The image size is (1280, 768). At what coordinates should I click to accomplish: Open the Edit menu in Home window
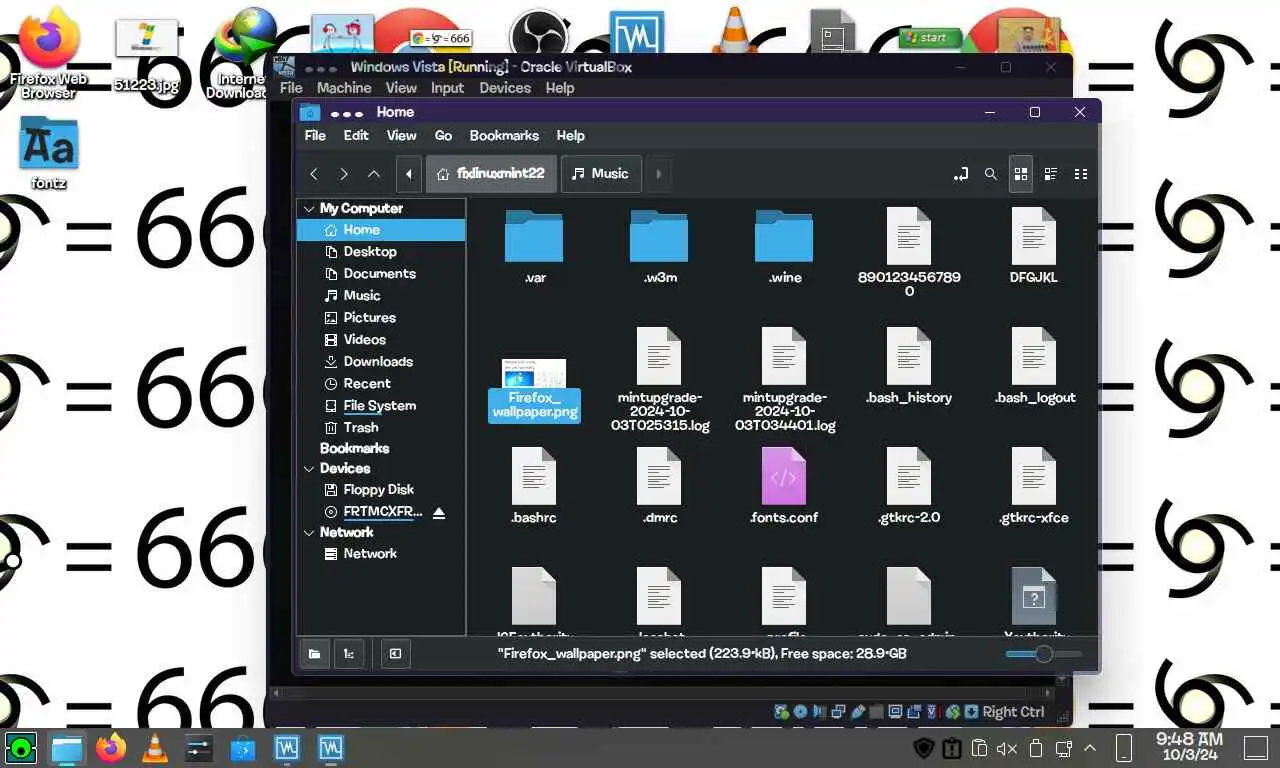pos(356,136)
